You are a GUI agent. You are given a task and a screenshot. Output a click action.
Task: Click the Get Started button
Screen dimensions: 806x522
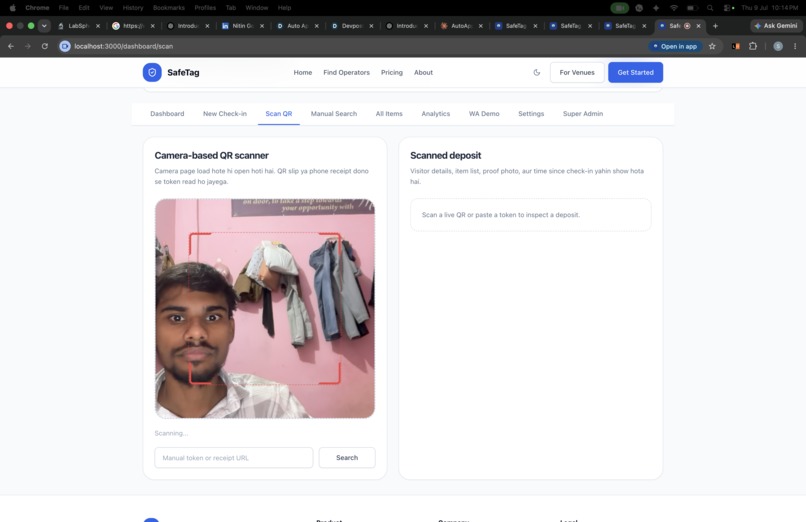pos(635,72)
